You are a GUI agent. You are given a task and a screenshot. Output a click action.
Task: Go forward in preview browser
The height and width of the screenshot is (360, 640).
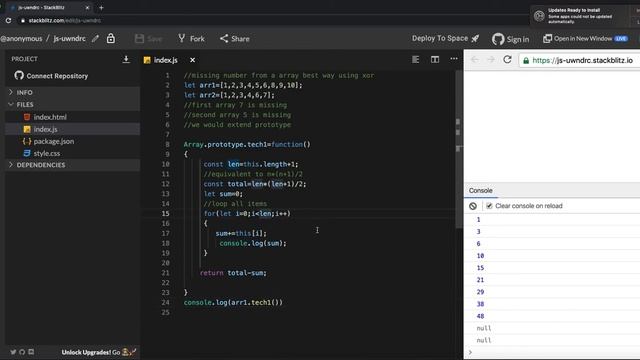coord(491,60)
